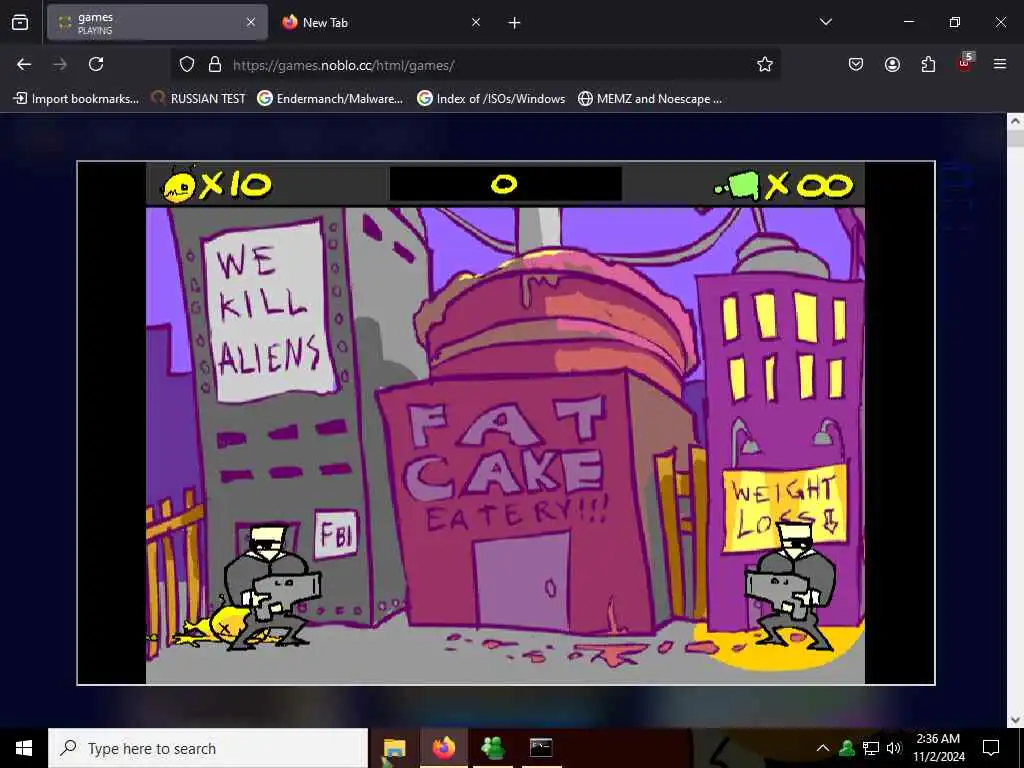
Task: Focus the URL address bar
Action: (477, 65)
